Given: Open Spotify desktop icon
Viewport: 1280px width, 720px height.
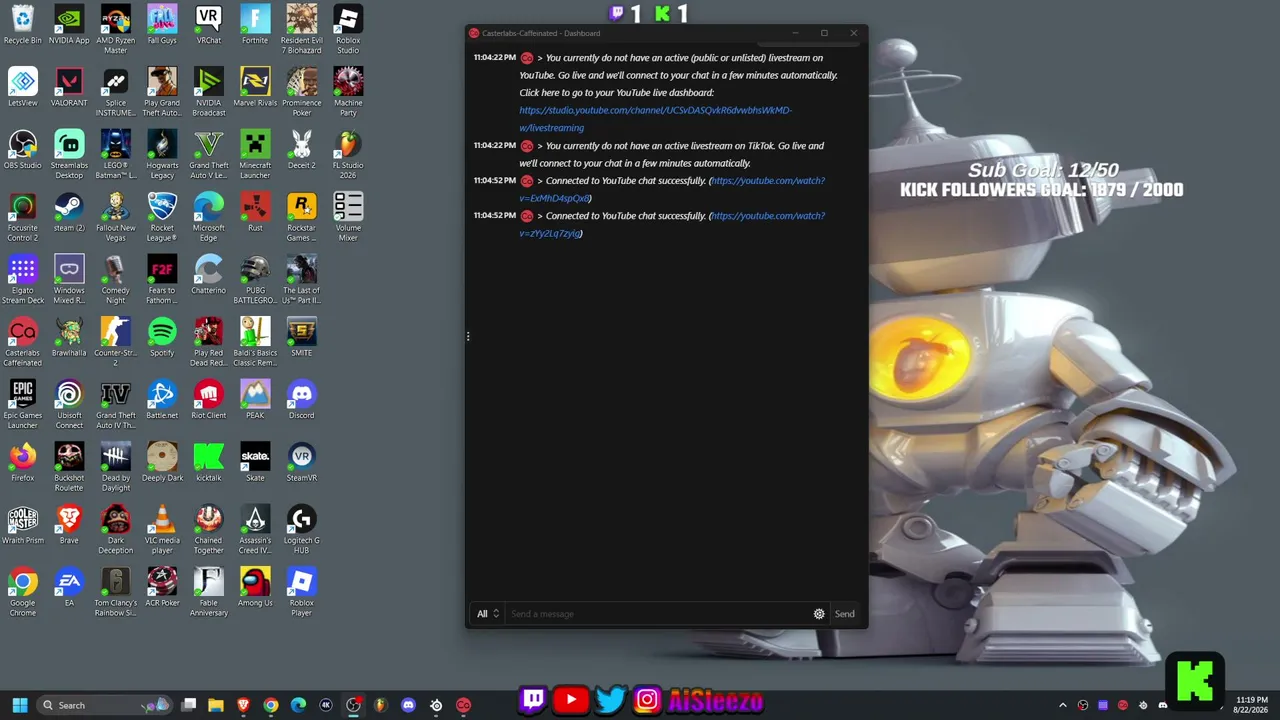Looking at the screenshot, I should click(x=162, y=338).
